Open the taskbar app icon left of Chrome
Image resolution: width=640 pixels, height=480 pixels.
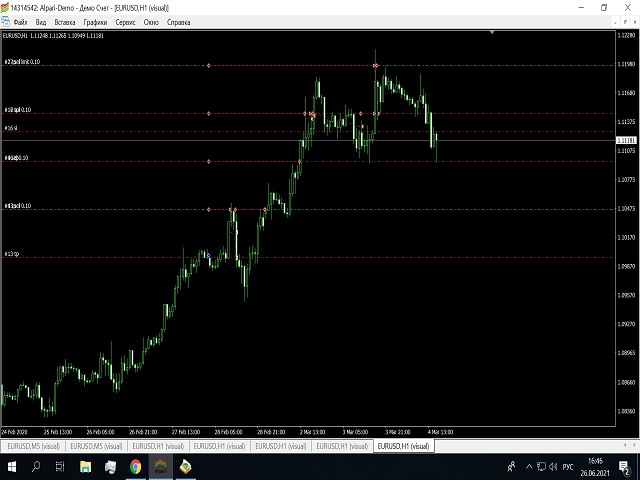111,467
